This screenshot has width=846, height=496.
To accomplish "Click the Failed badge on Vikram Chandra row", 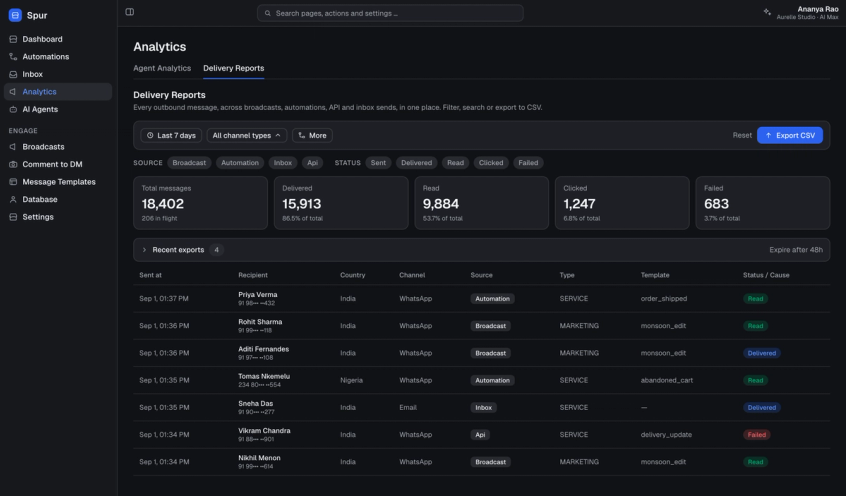I will (756, 434).
